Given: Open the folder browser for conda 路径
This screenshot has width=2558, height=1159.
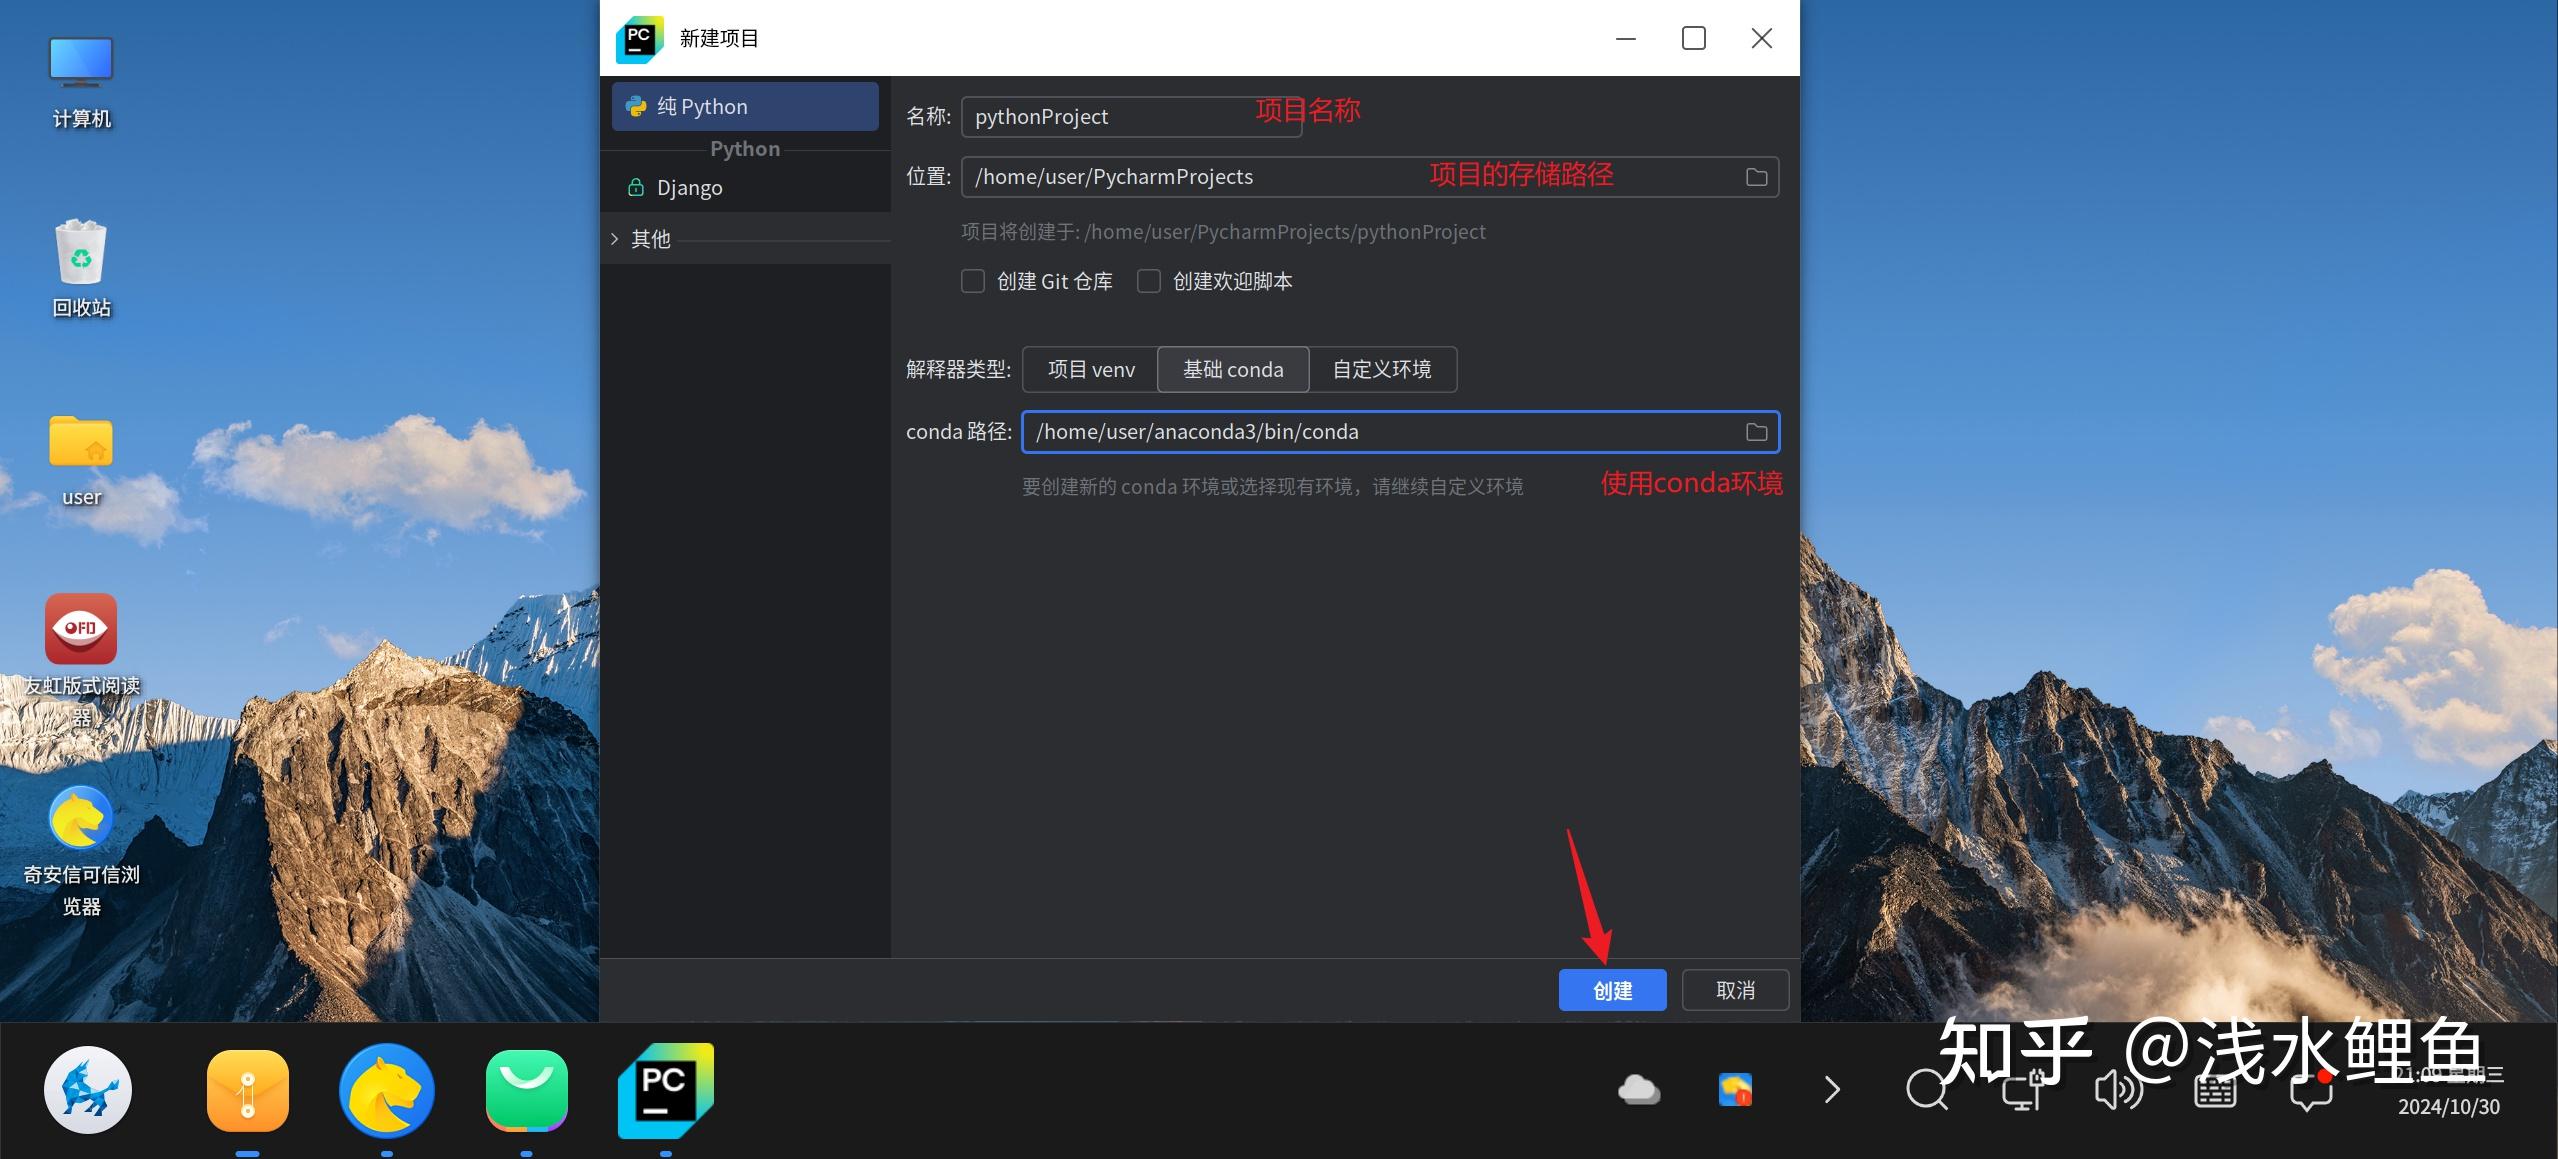Looking at the screenshot, I should (x=1757, y=431).
